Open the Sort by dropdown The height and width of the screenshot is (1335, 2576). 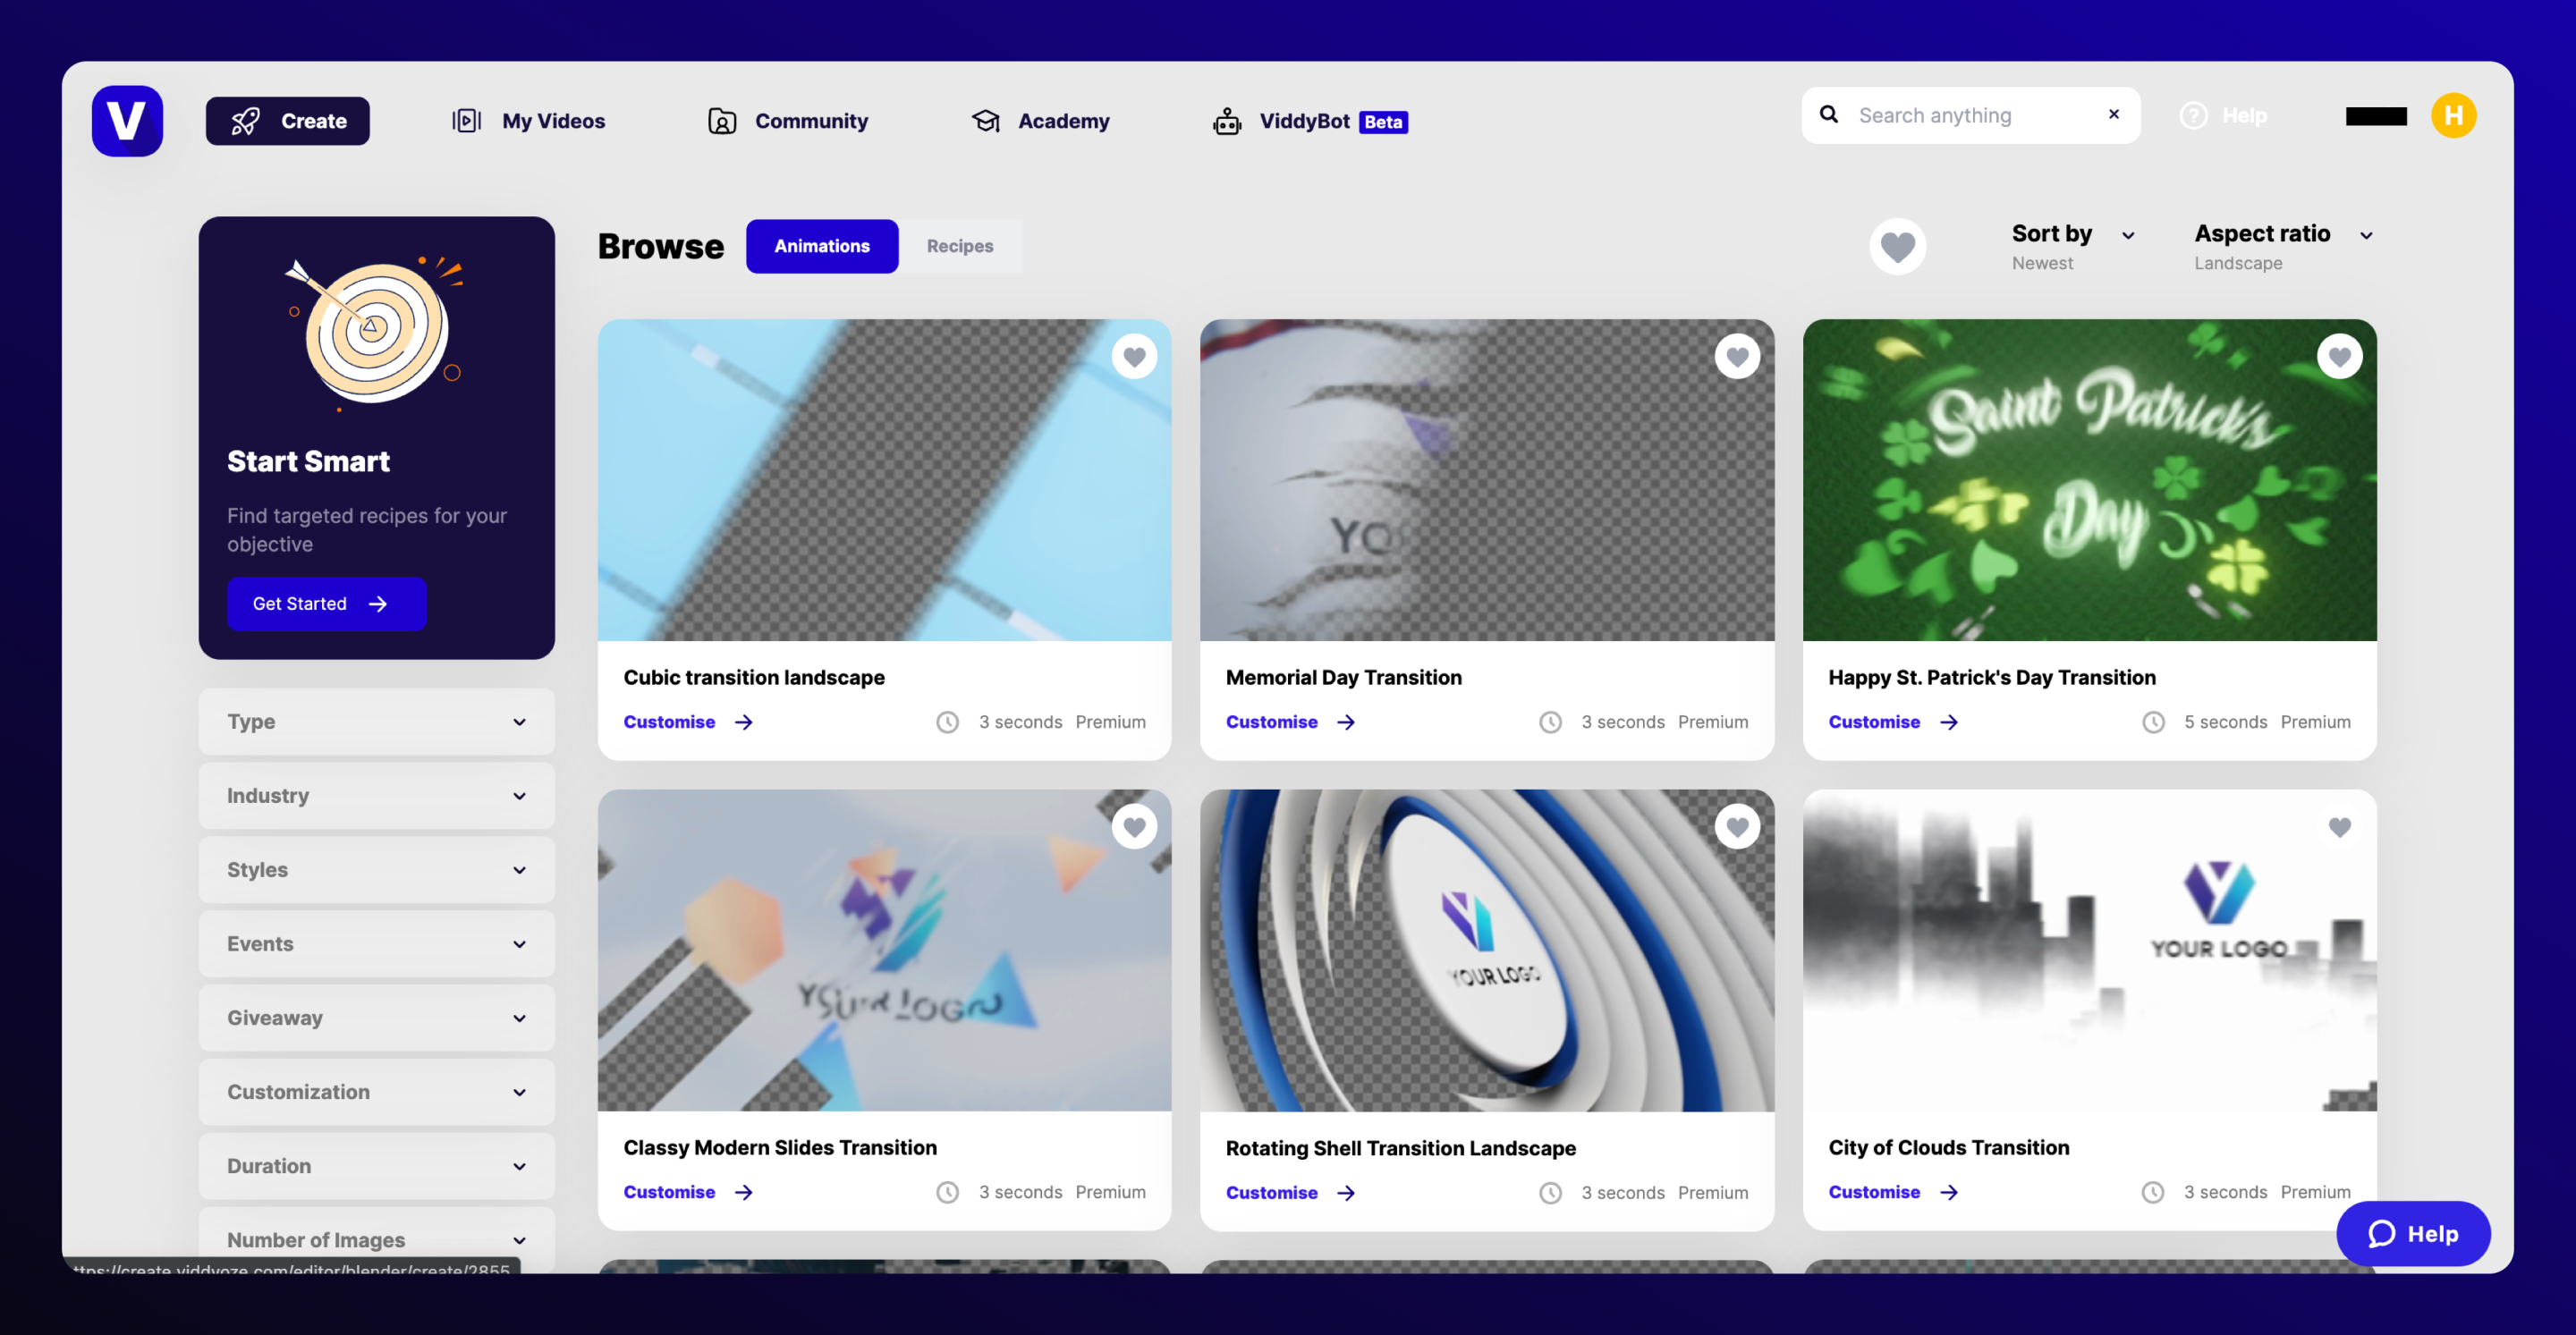click(x=2073, y=246)
